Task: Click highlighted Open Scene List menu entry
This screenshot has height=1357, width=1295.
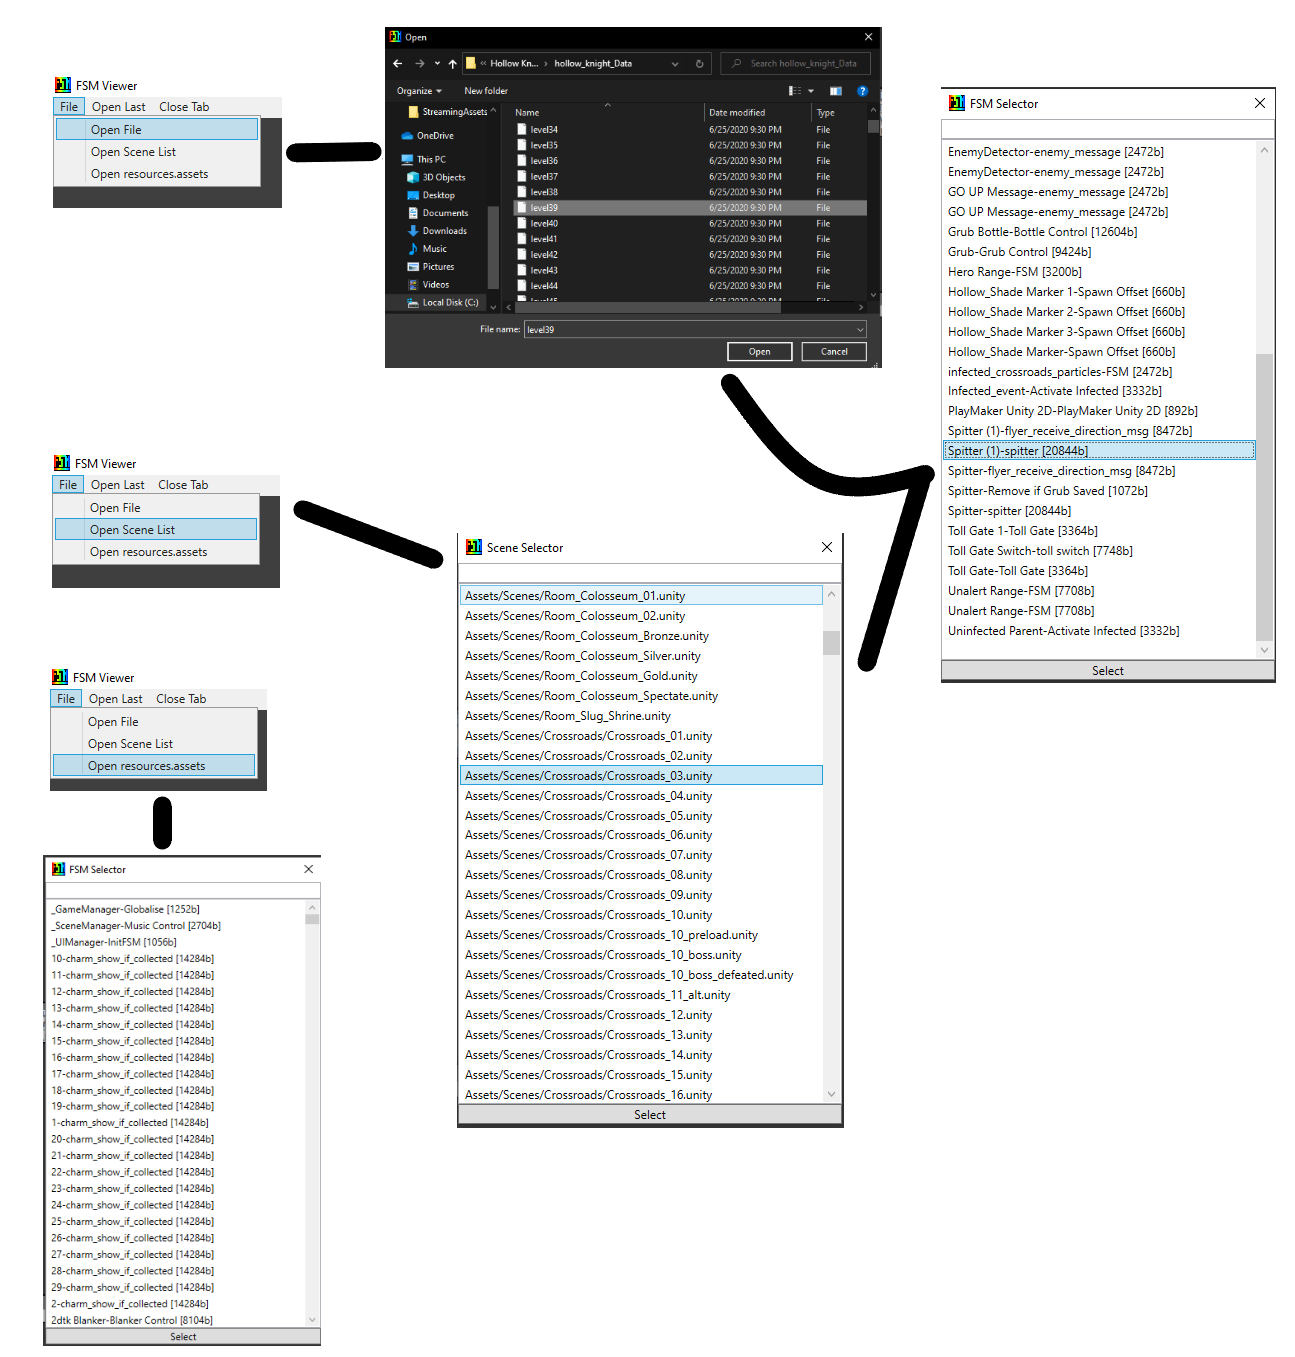Action: [156, 529]
